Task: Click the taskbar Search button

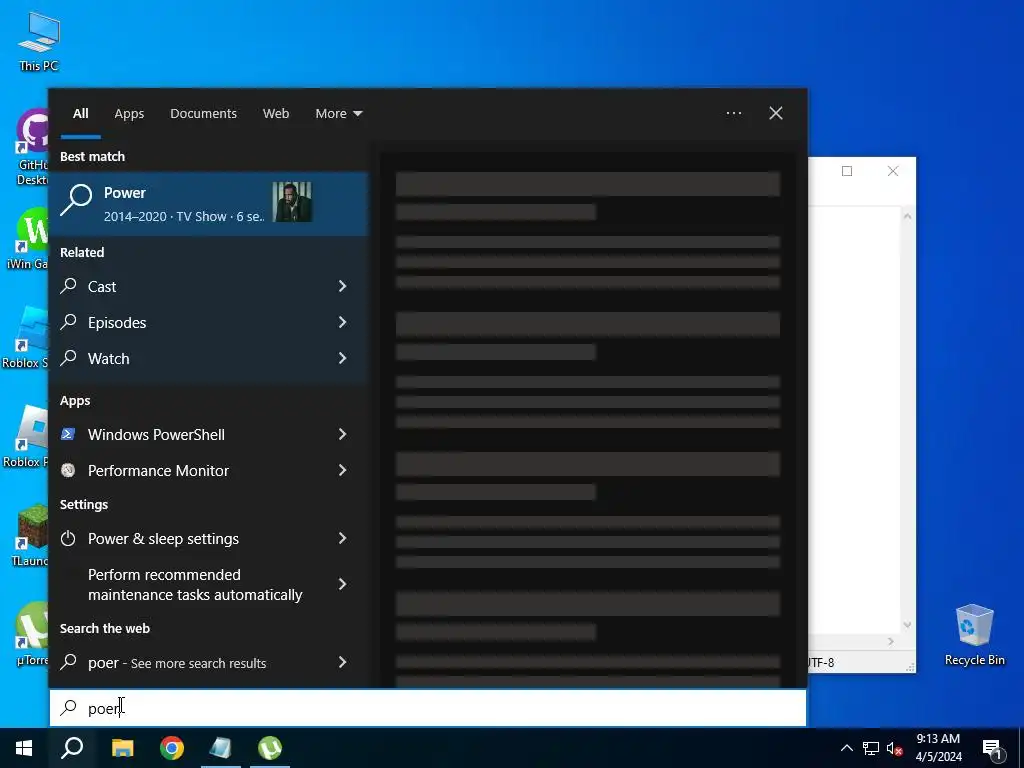Action: pos(72,748)
